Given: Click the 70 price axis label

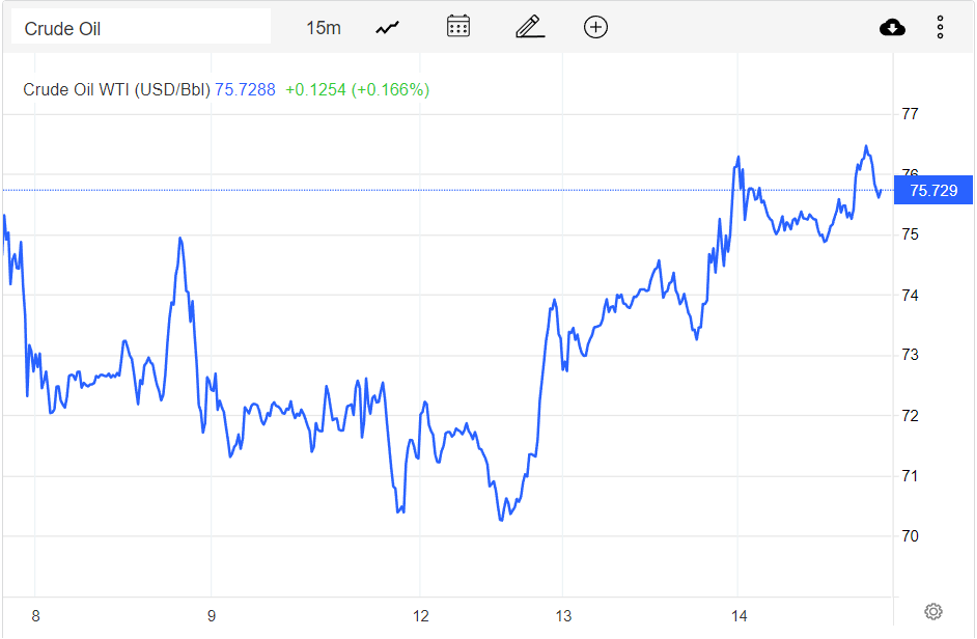Looking at the screenshot, I should tap(911, 536).
